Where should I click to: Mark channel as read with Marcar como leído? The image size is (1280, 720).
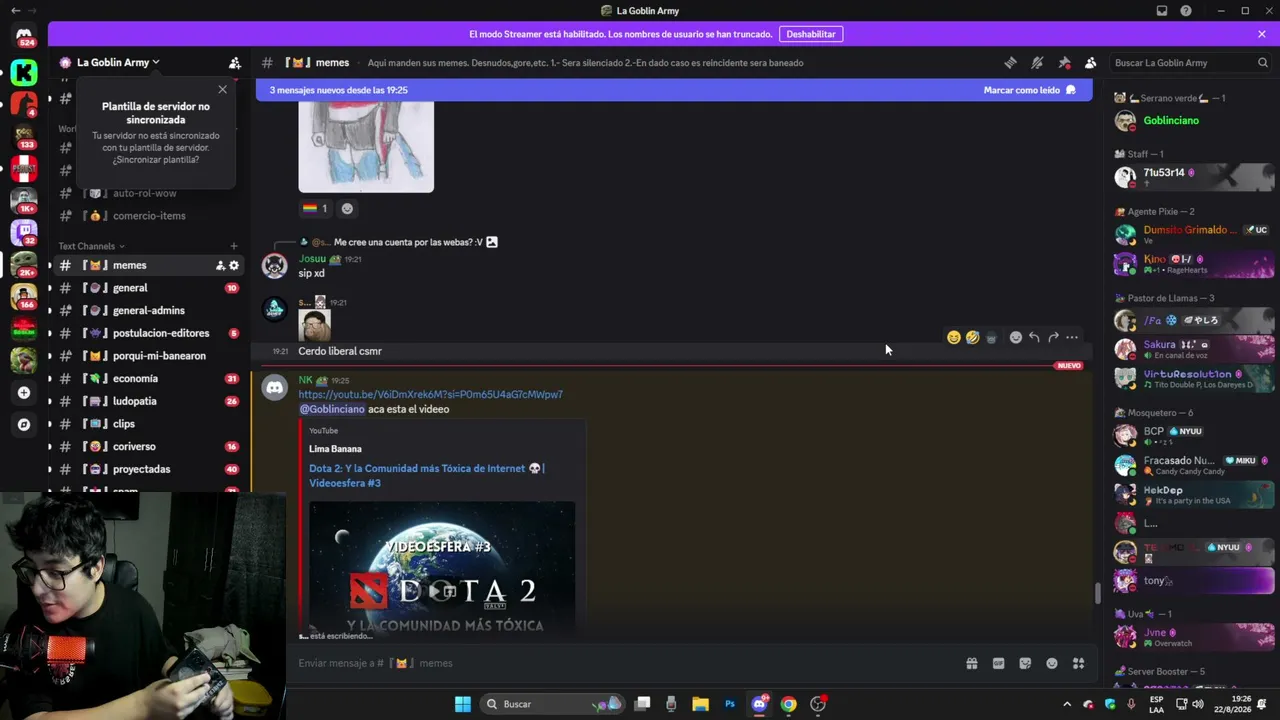coord(1029,90)
